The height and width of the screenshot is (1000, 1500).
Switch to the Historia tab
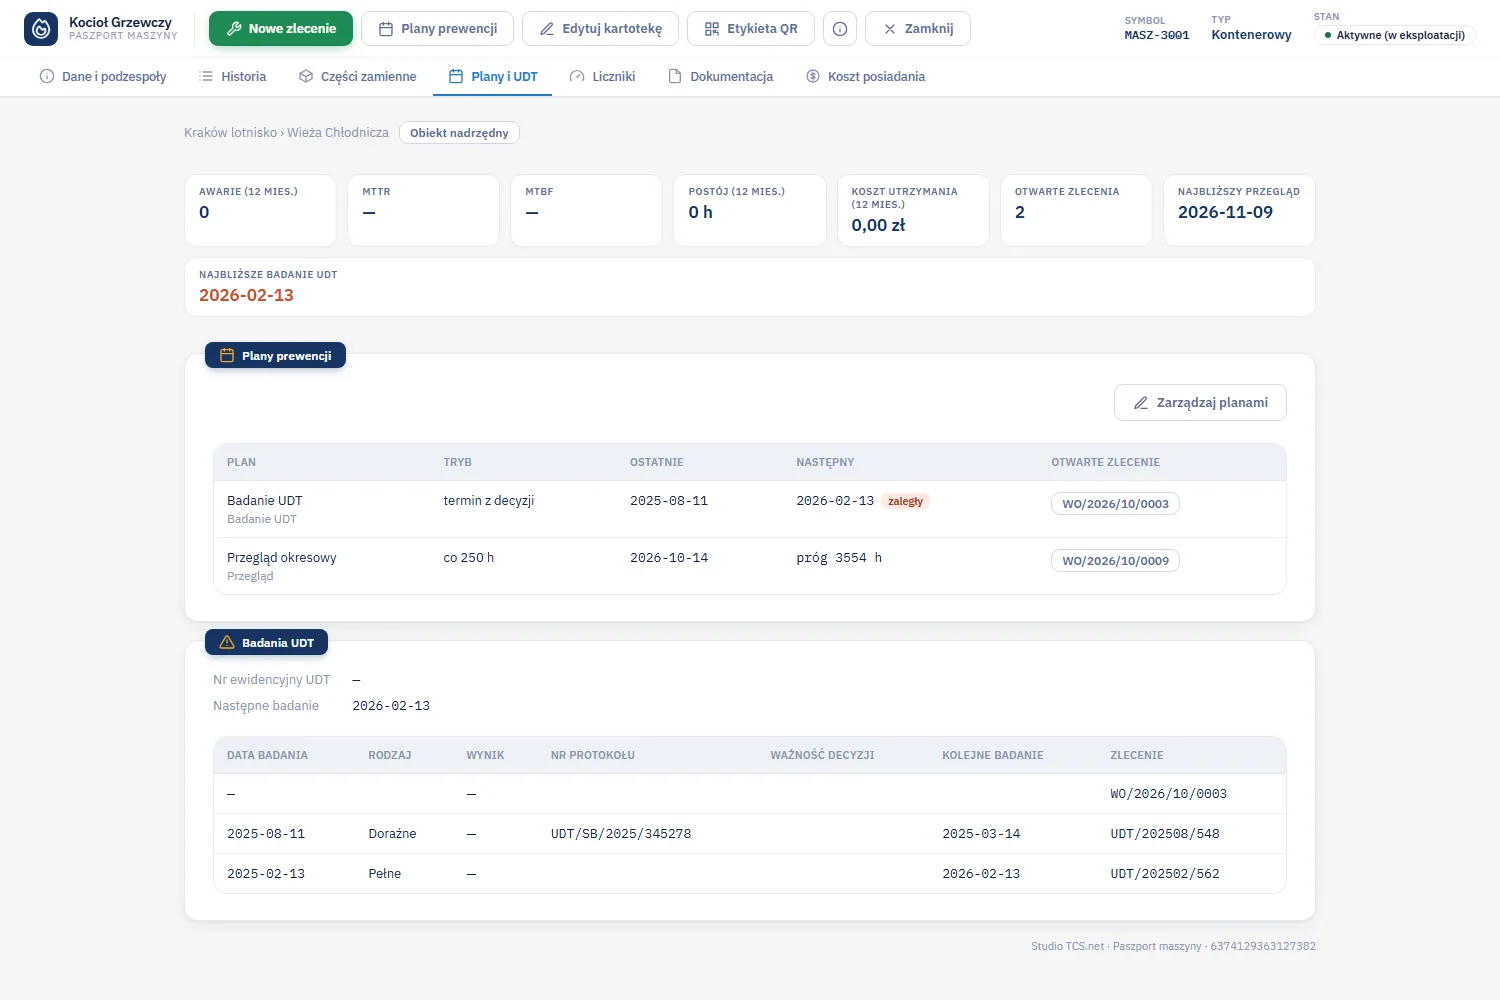tap(233, 77)
